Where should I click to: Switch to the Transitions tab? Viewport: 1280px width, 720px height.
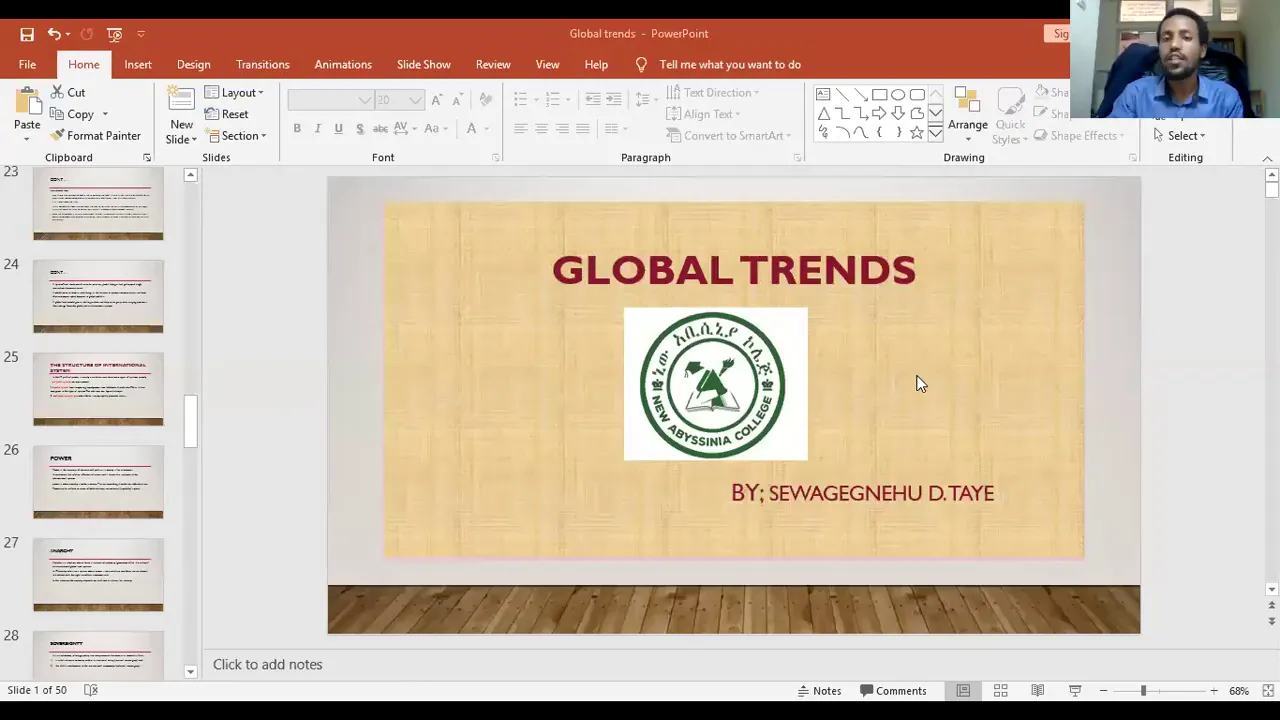pos(262,64)
